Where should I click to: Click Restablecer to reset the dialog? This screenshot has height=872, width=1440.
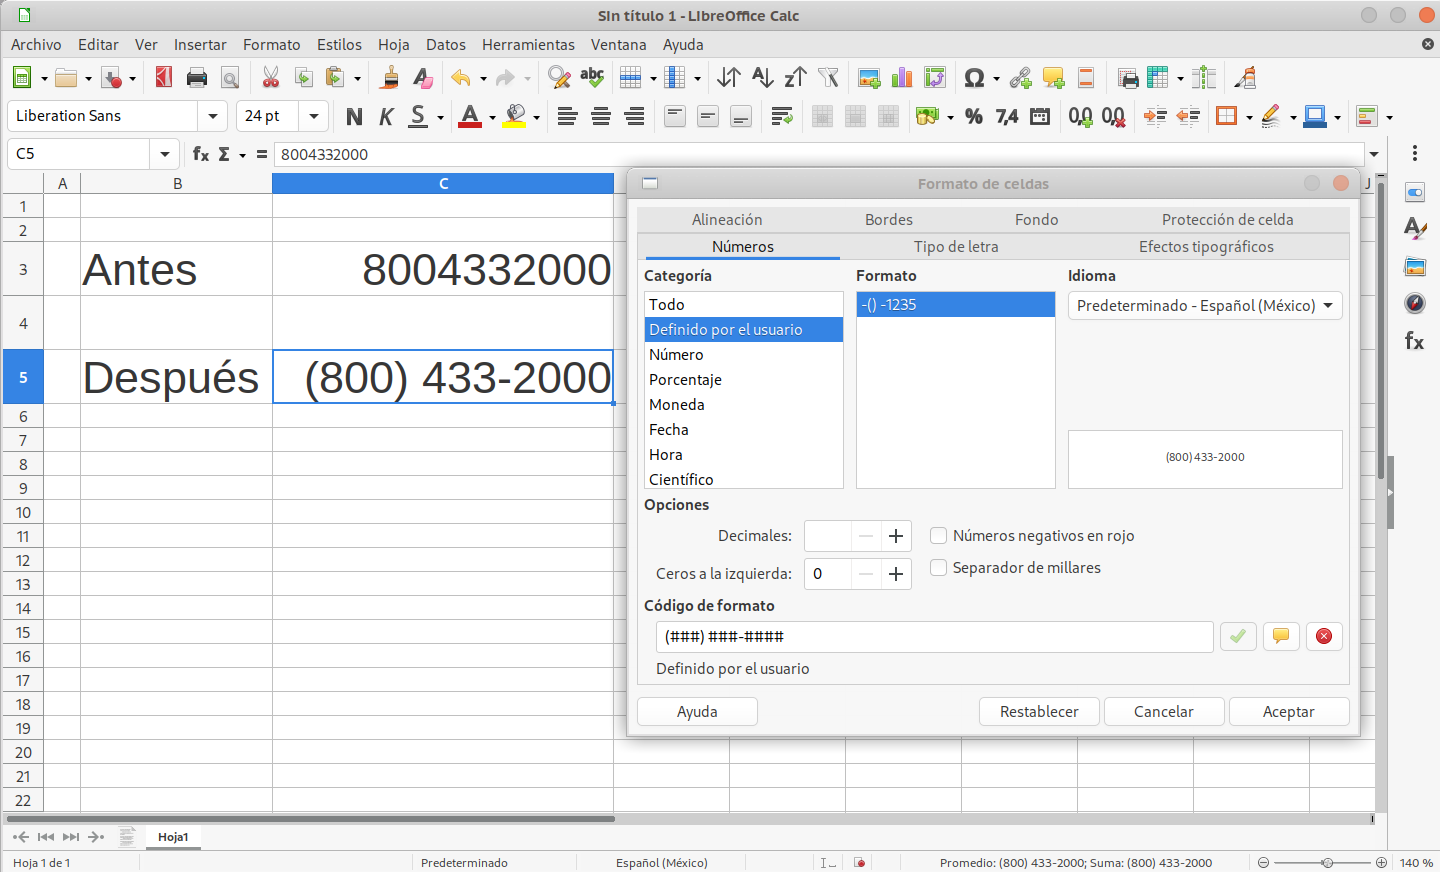point(1038,711)
